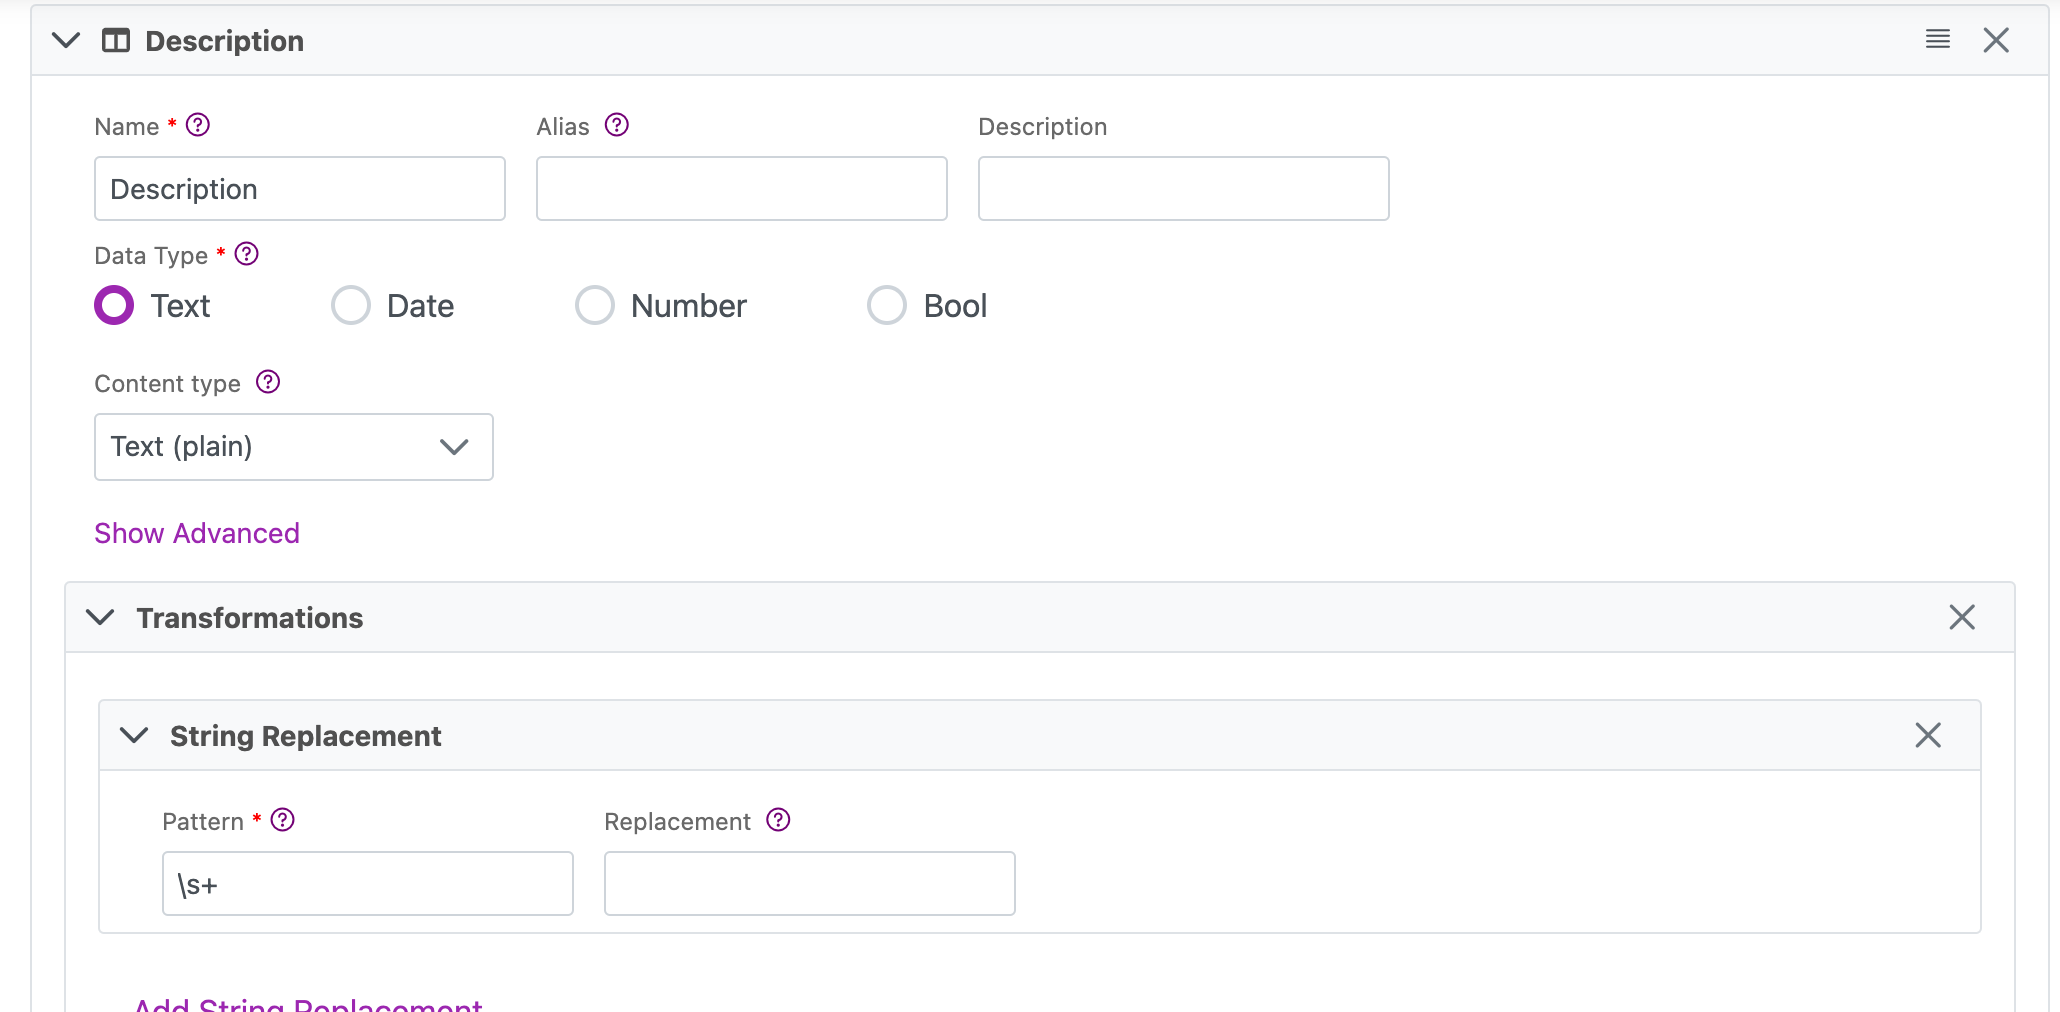The image size is (2060, 1012).
Task: Click the Description panel title text
Action: (x=225, y=41)
